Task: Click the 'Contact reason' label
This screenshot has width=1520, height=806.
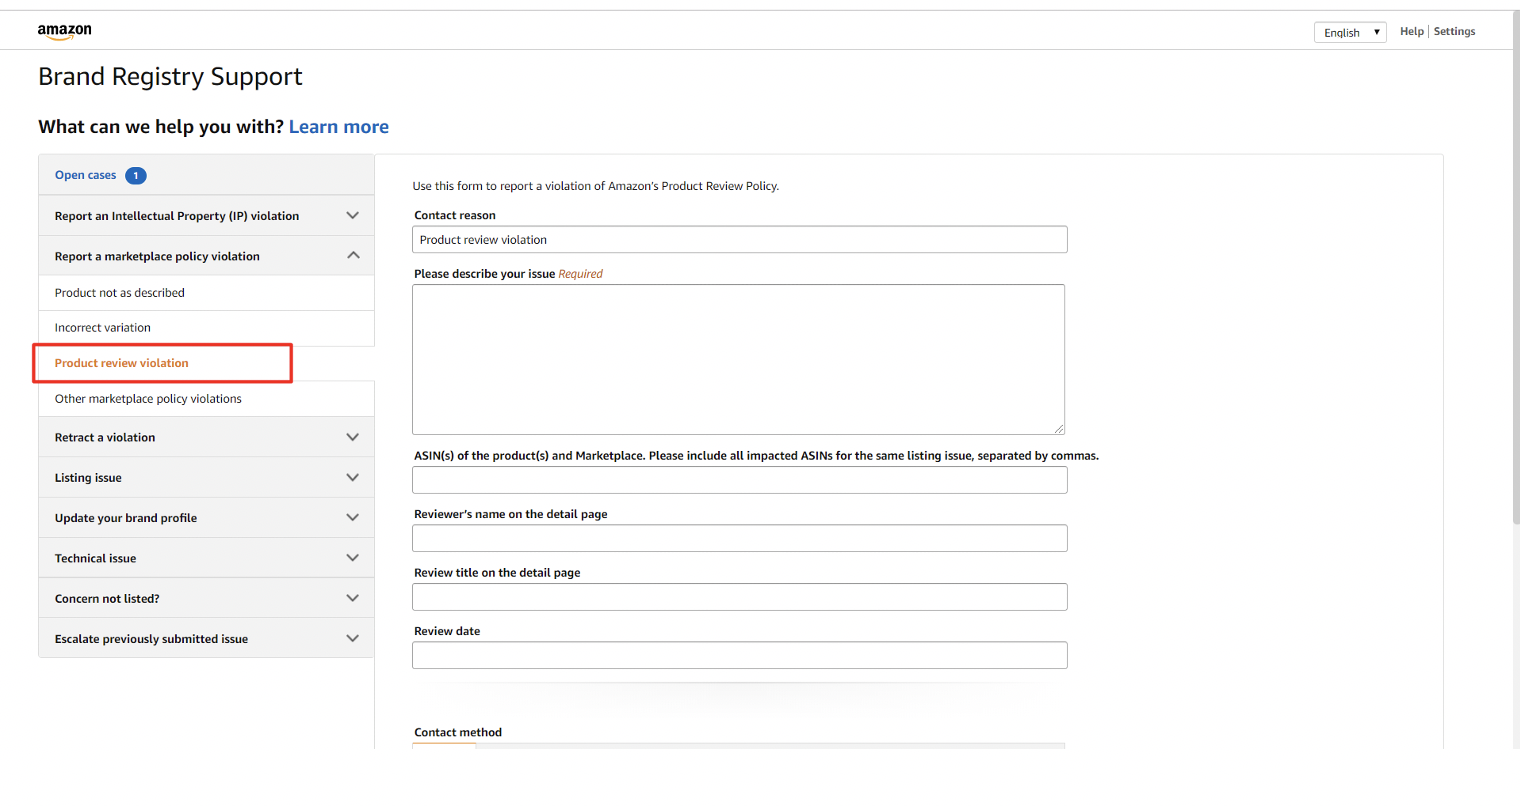Action: (455, 215)
